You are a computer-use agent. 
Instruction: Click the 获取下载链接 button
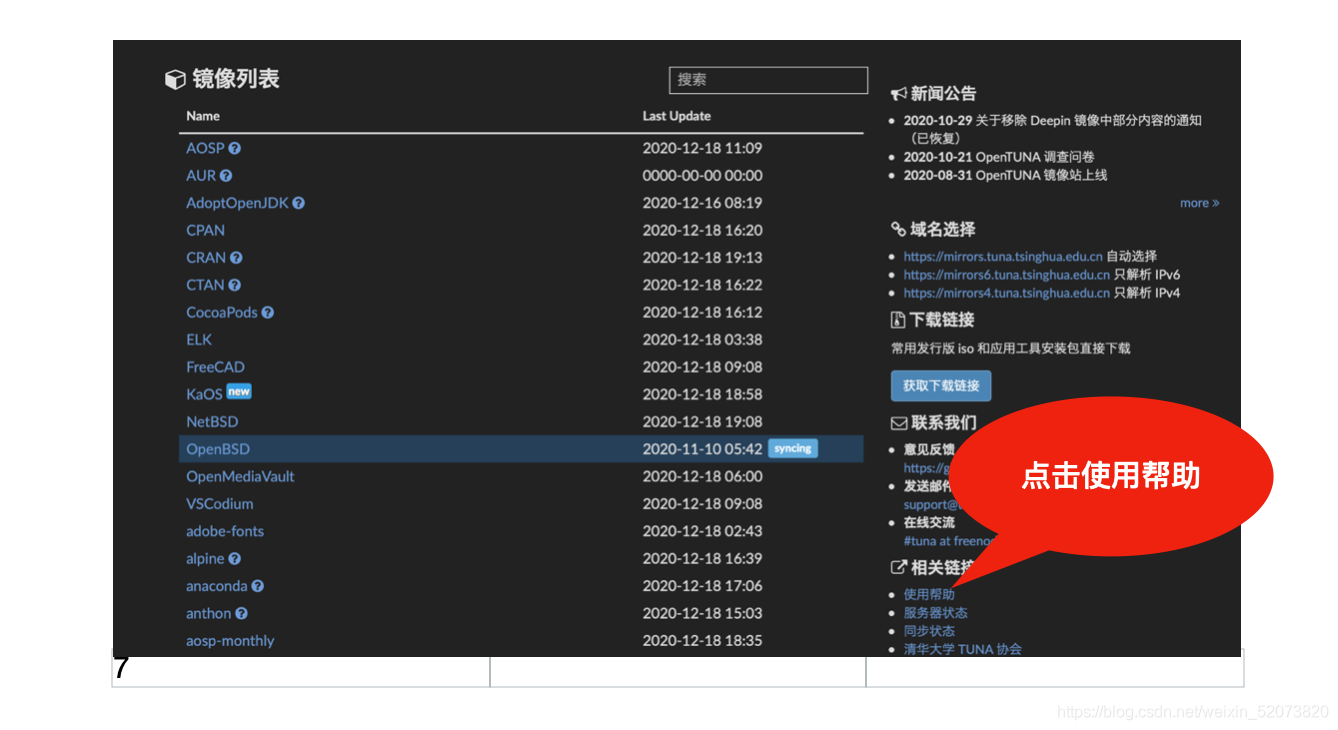pos(941,385)
